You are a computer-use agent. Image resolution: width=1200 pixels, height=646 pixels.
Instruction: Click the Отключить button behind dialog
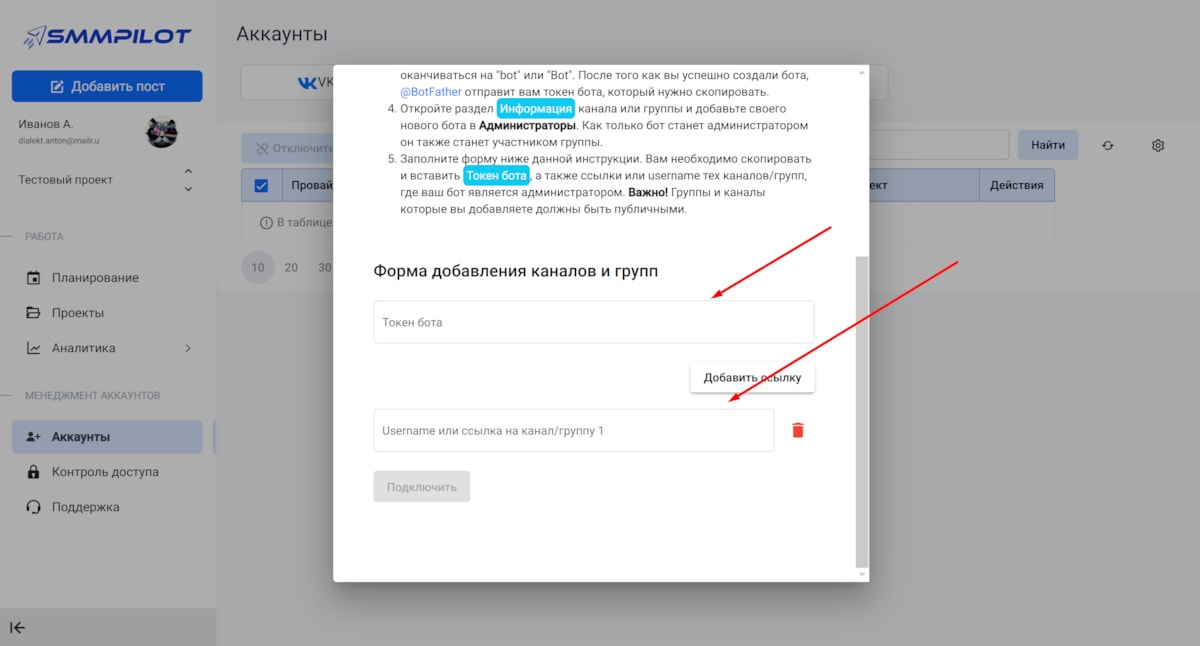[x=288, y=148]
